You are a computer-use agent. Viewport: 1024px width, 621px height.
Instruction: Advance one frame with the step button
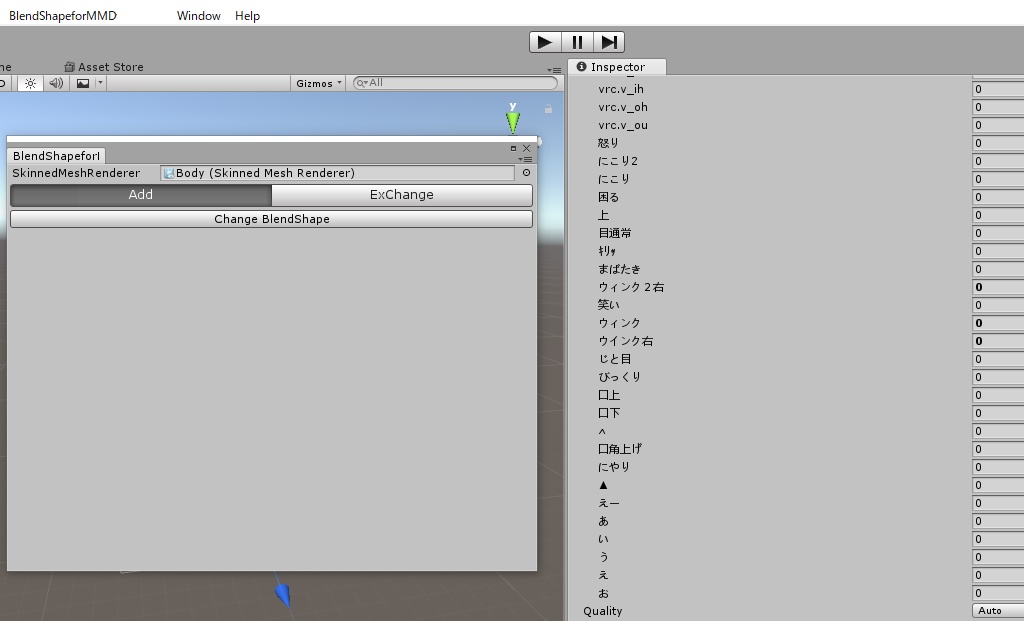tap(609, 42)
